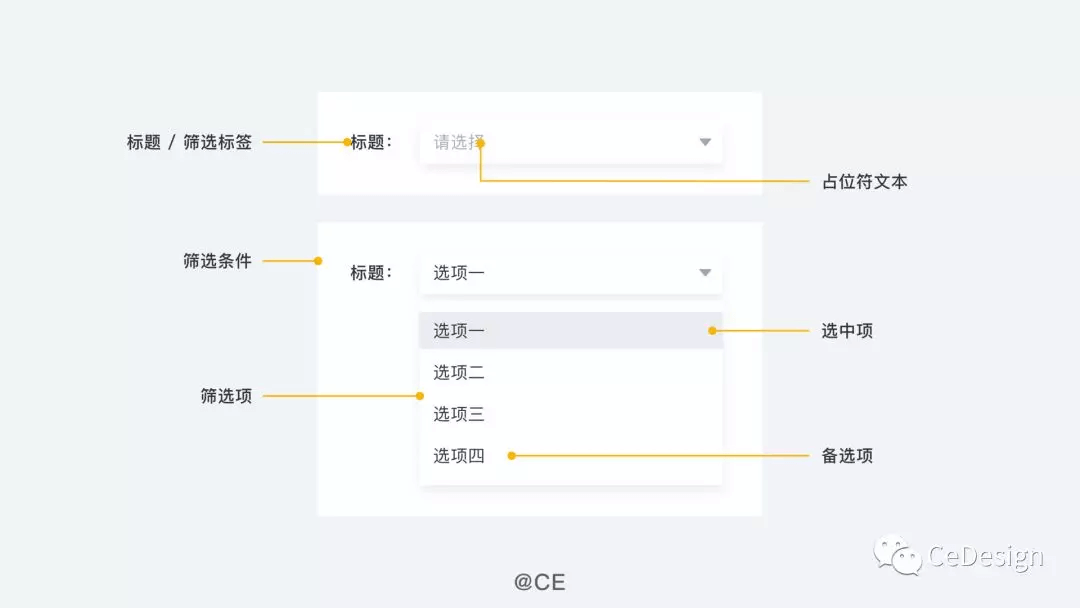1080x608 pixels.
Task: Click the 筛选条件 annotation label
Action: click(218, 261)
